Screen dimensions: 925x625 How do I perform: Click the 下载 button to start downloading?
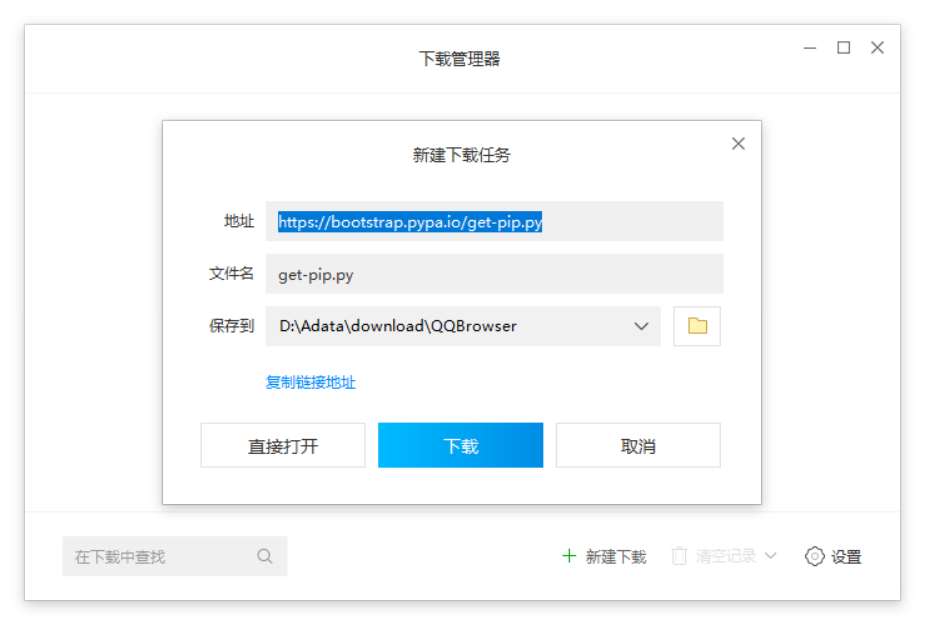pyautogui.click(x=460, y=444)
